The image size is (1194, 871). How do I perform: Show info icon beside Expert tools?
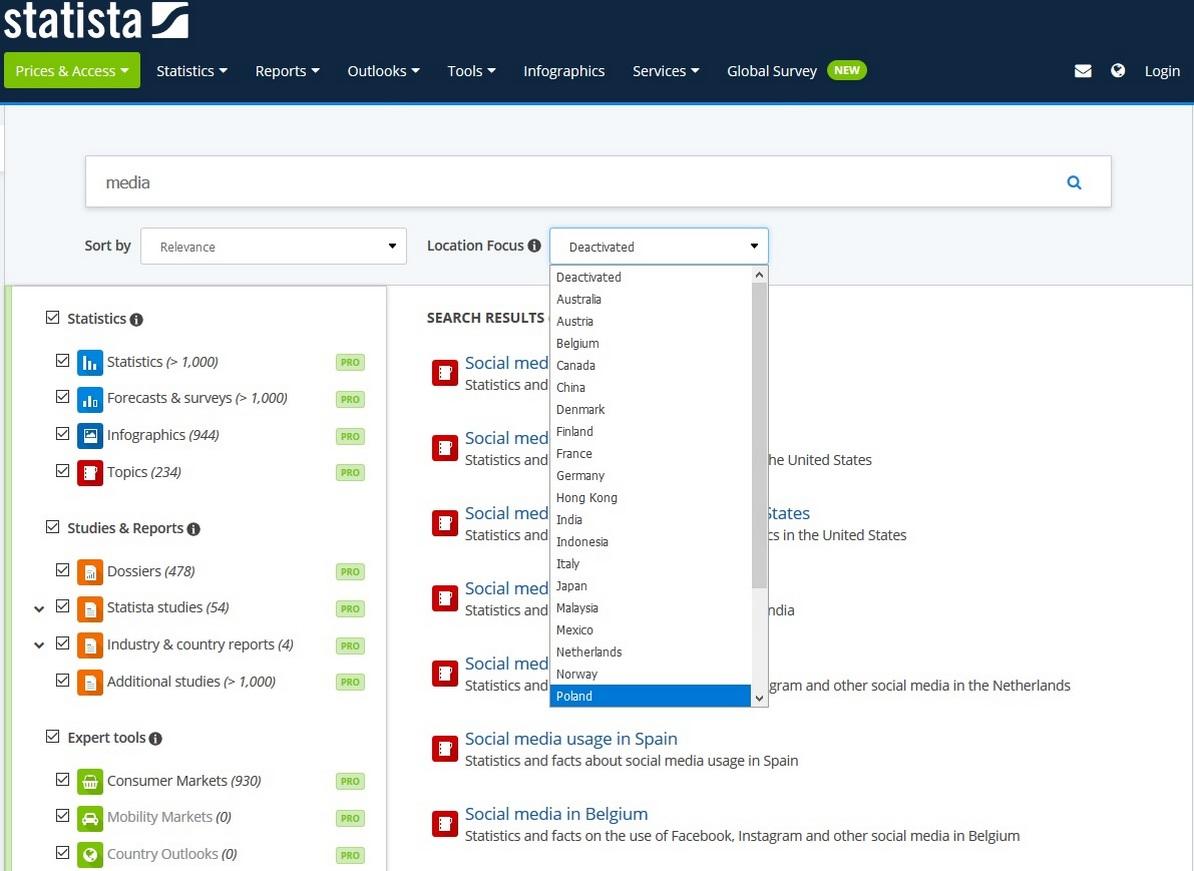click(155, 739)
